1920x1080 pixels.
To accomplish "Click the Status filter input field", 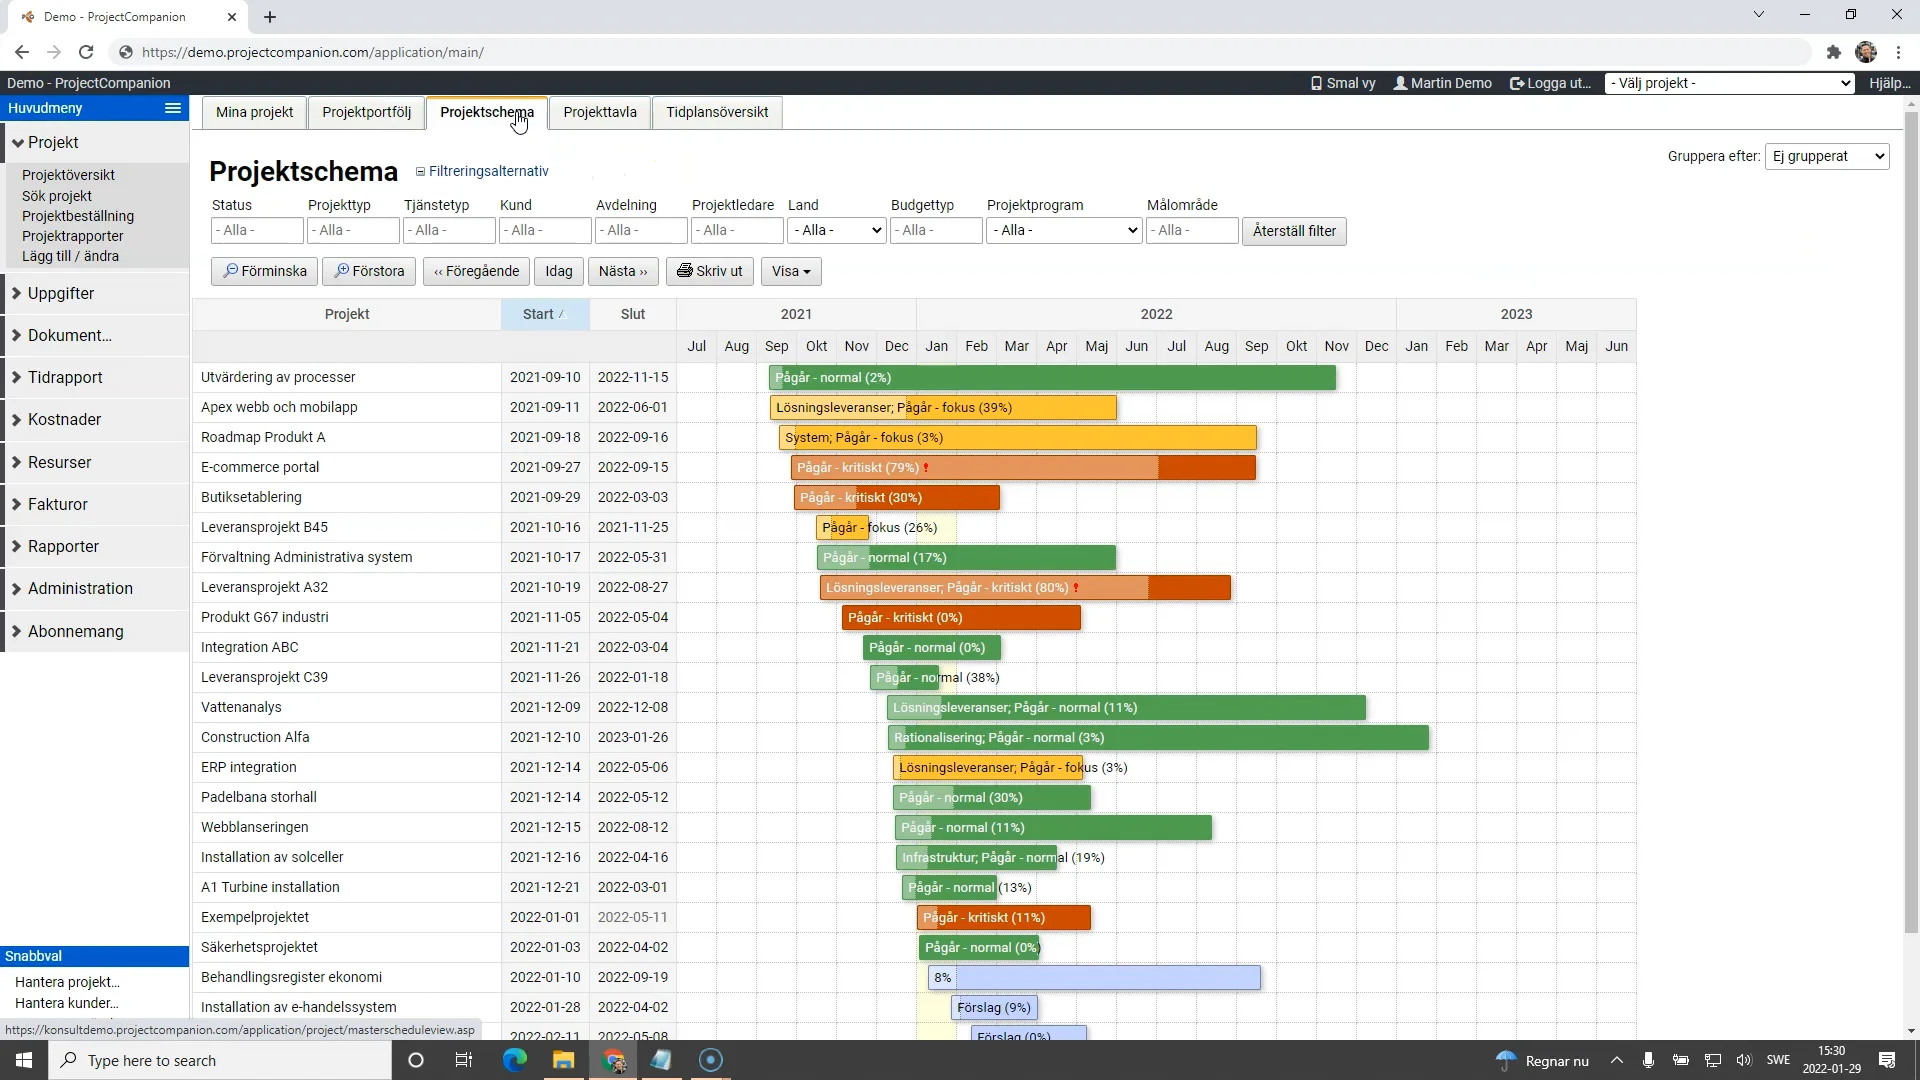I will pos(257,230).
